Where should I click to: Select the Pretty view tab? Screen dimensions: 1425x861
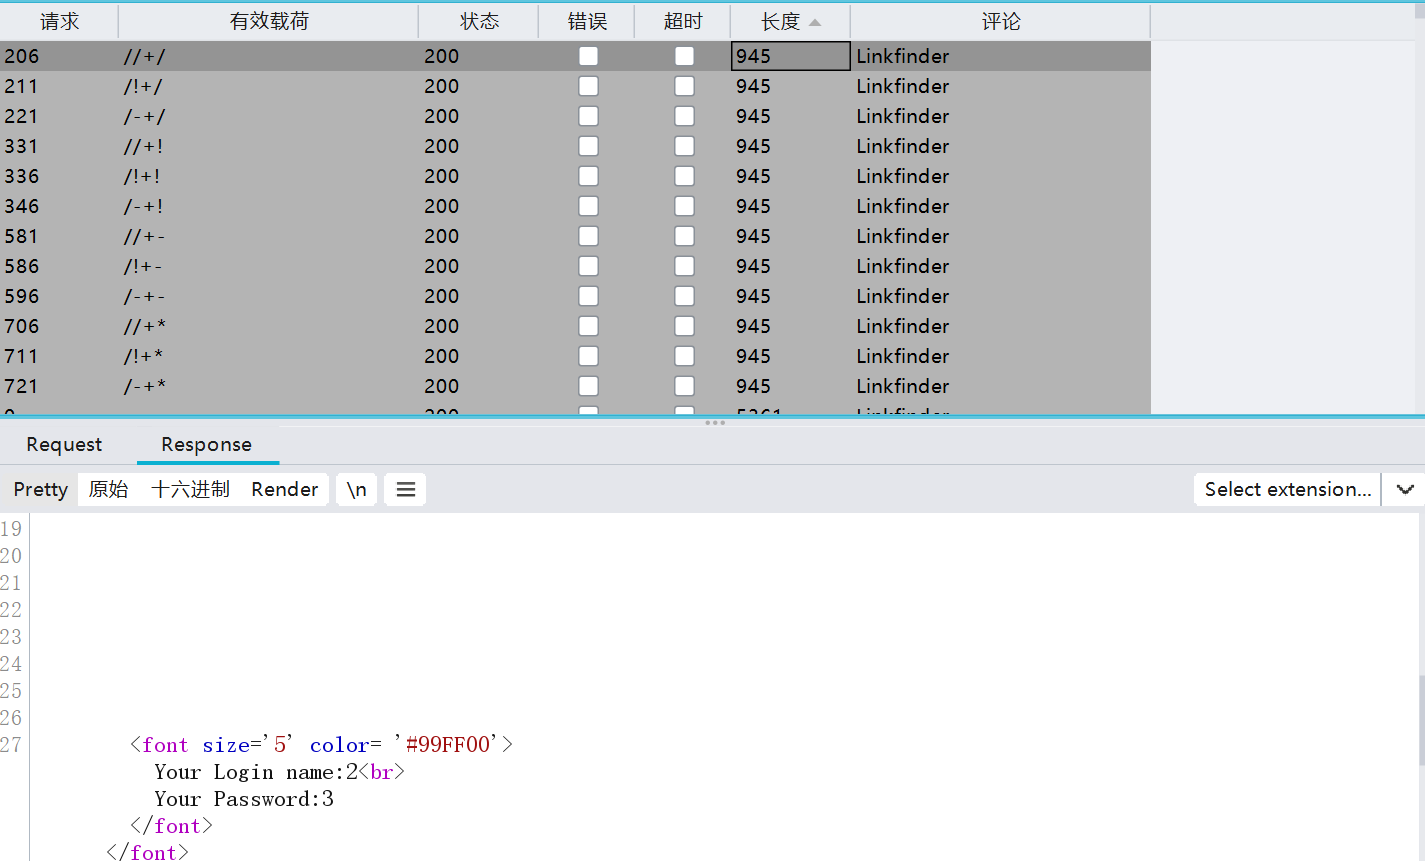coord(41,489)
